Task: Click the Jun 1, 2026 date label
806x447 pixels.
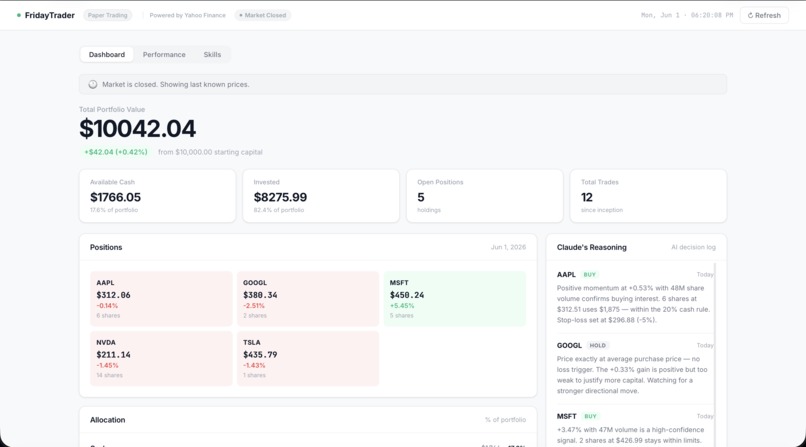Action: pos(508,247)
